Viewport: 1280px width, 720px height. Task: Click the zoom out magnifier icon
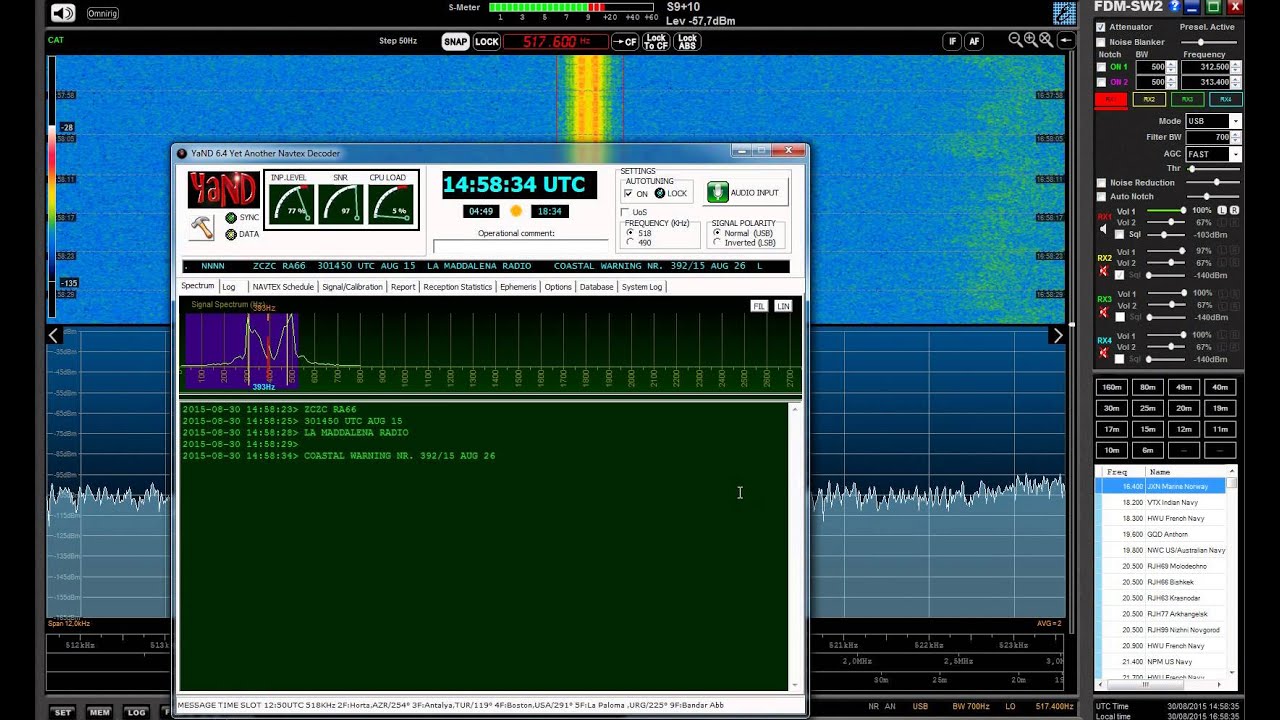pos(1016,40)
